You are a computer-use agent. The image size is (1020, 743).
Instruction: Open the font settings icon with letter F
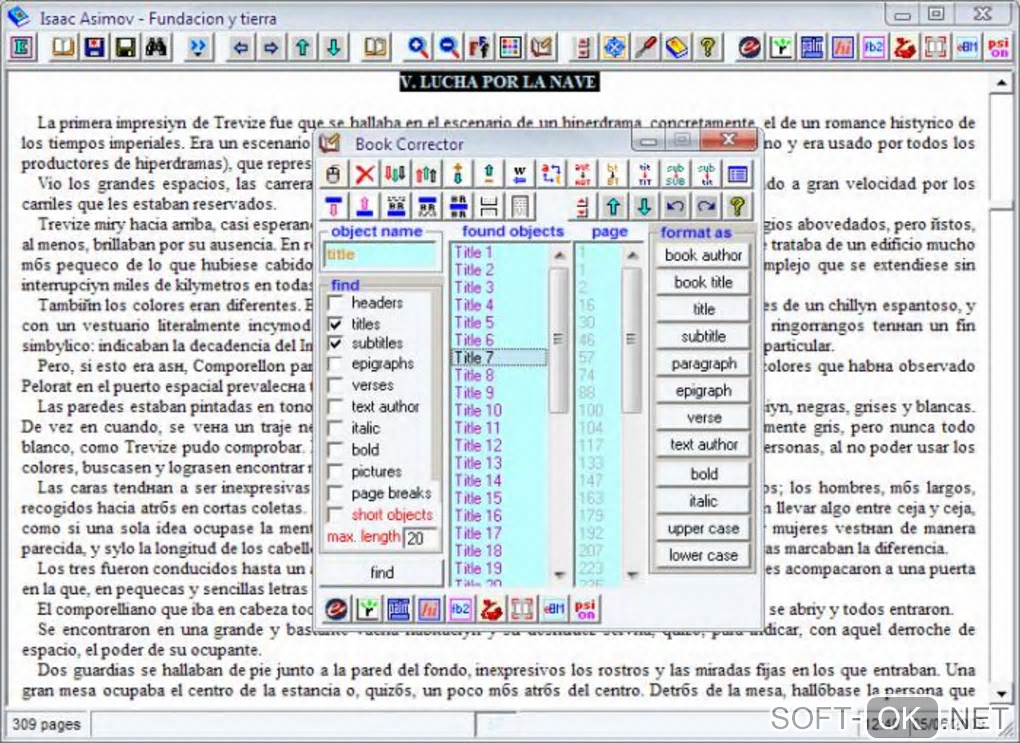click(x=479, y=47)
